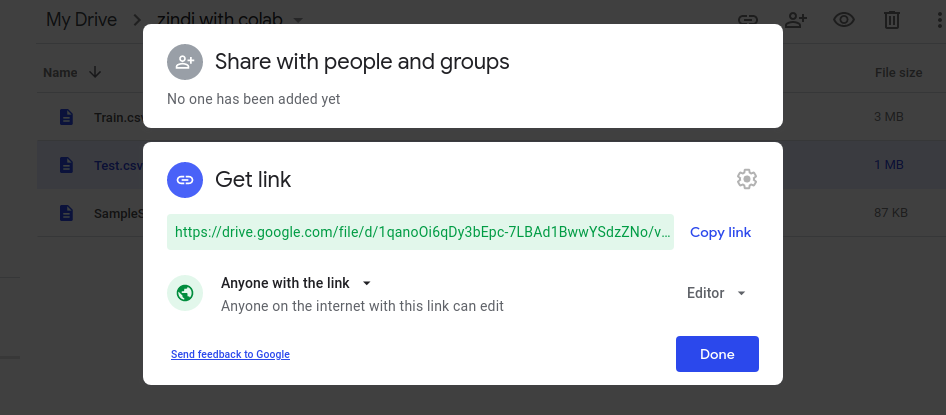Expand the zindi with colab folder dropdown
The width and height of the screenshot is (946, 415).
298,20
